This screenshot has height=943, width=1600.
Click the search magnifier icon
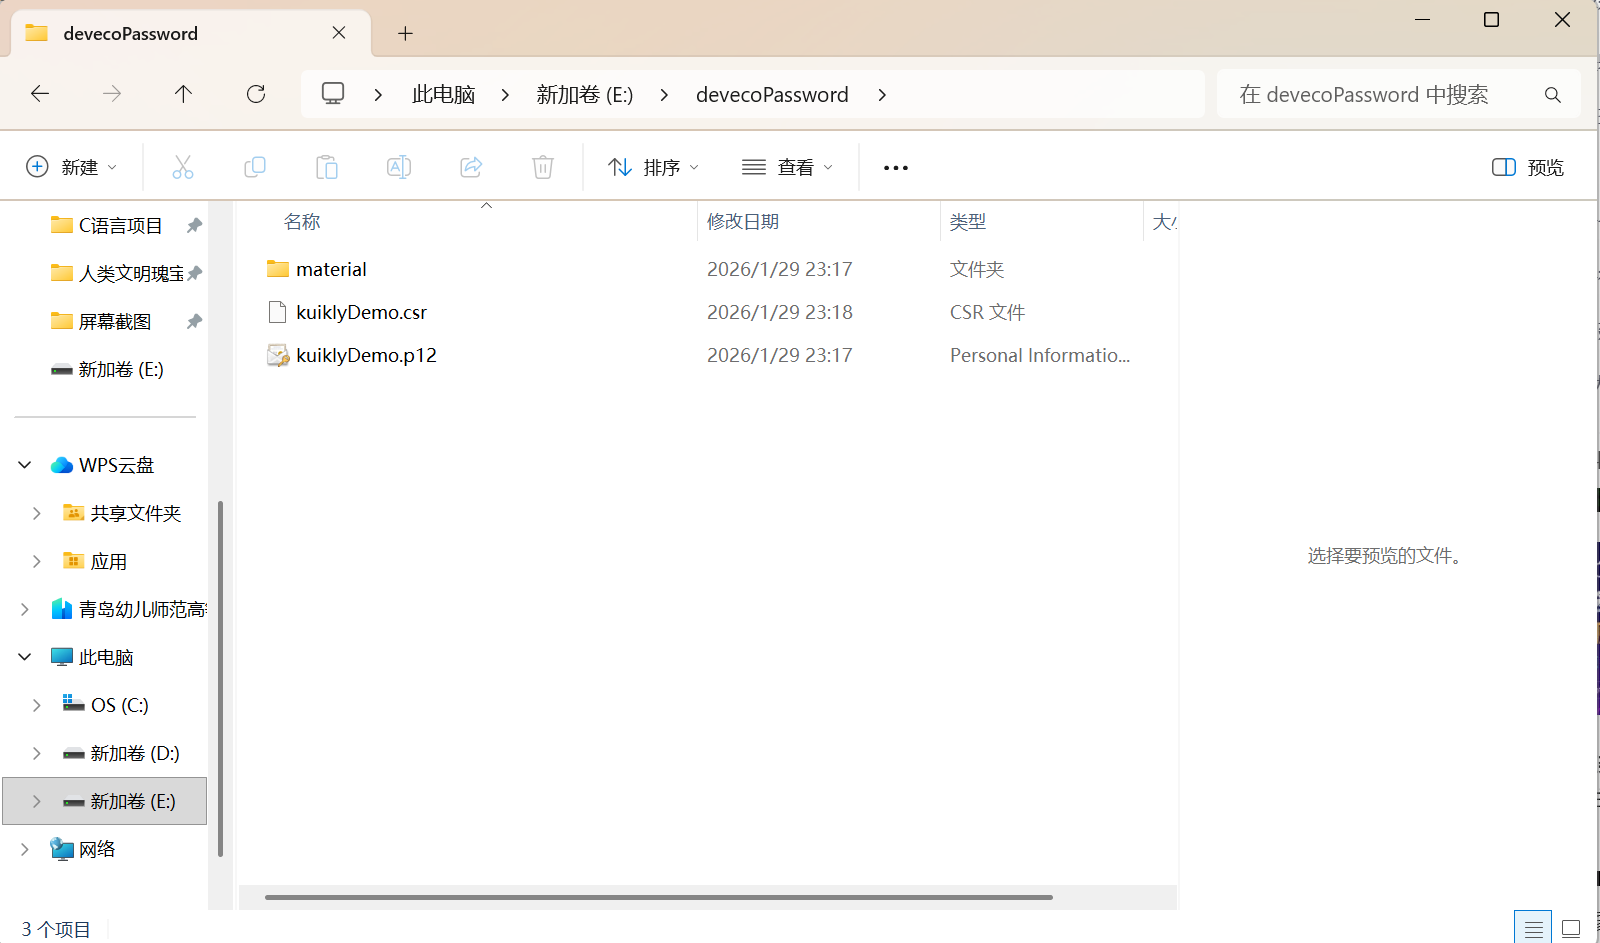click(x=1552, y=95)
